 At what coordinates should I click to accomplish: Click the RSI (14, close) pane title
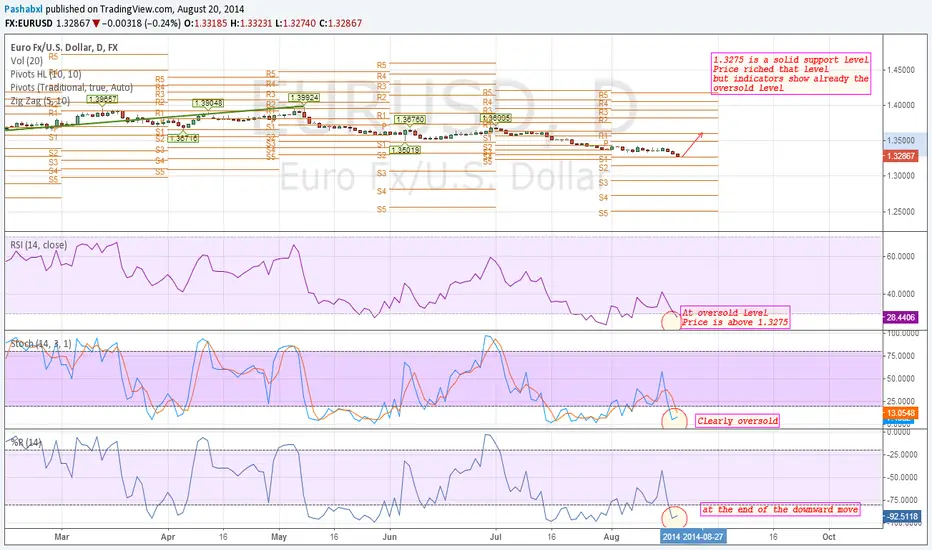pyautogui.click(x=39, y=245)
